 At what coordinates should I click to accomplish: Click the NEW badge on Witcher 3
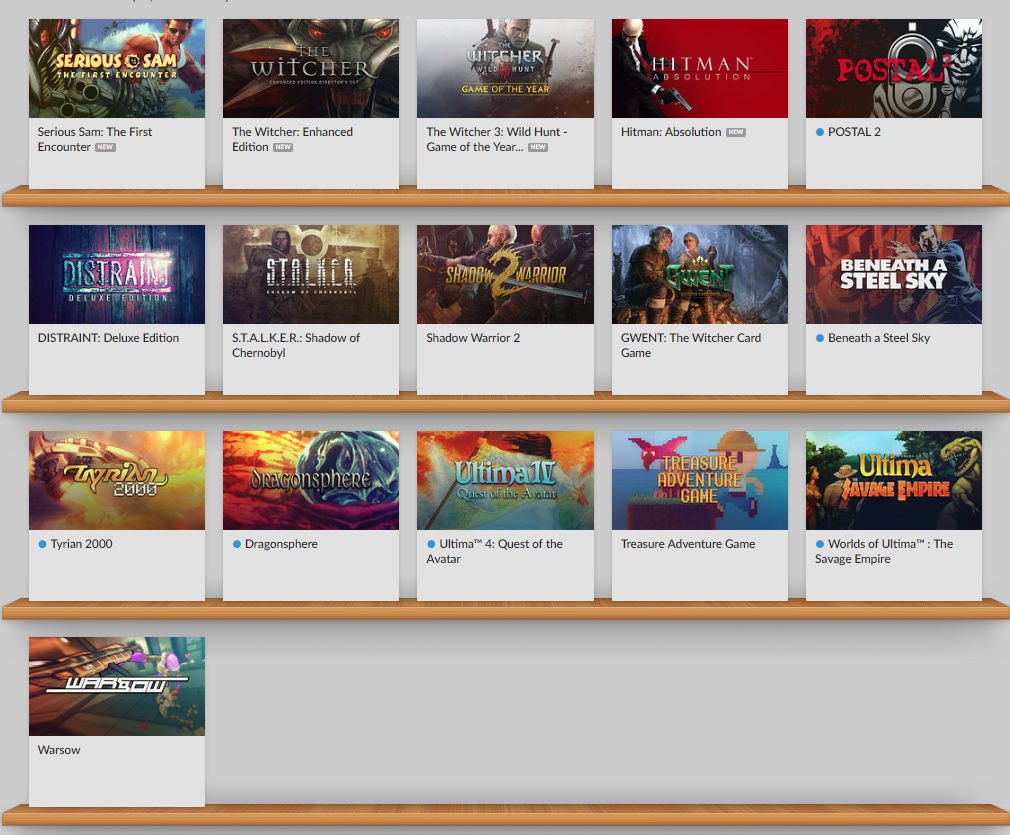[538, 148]
